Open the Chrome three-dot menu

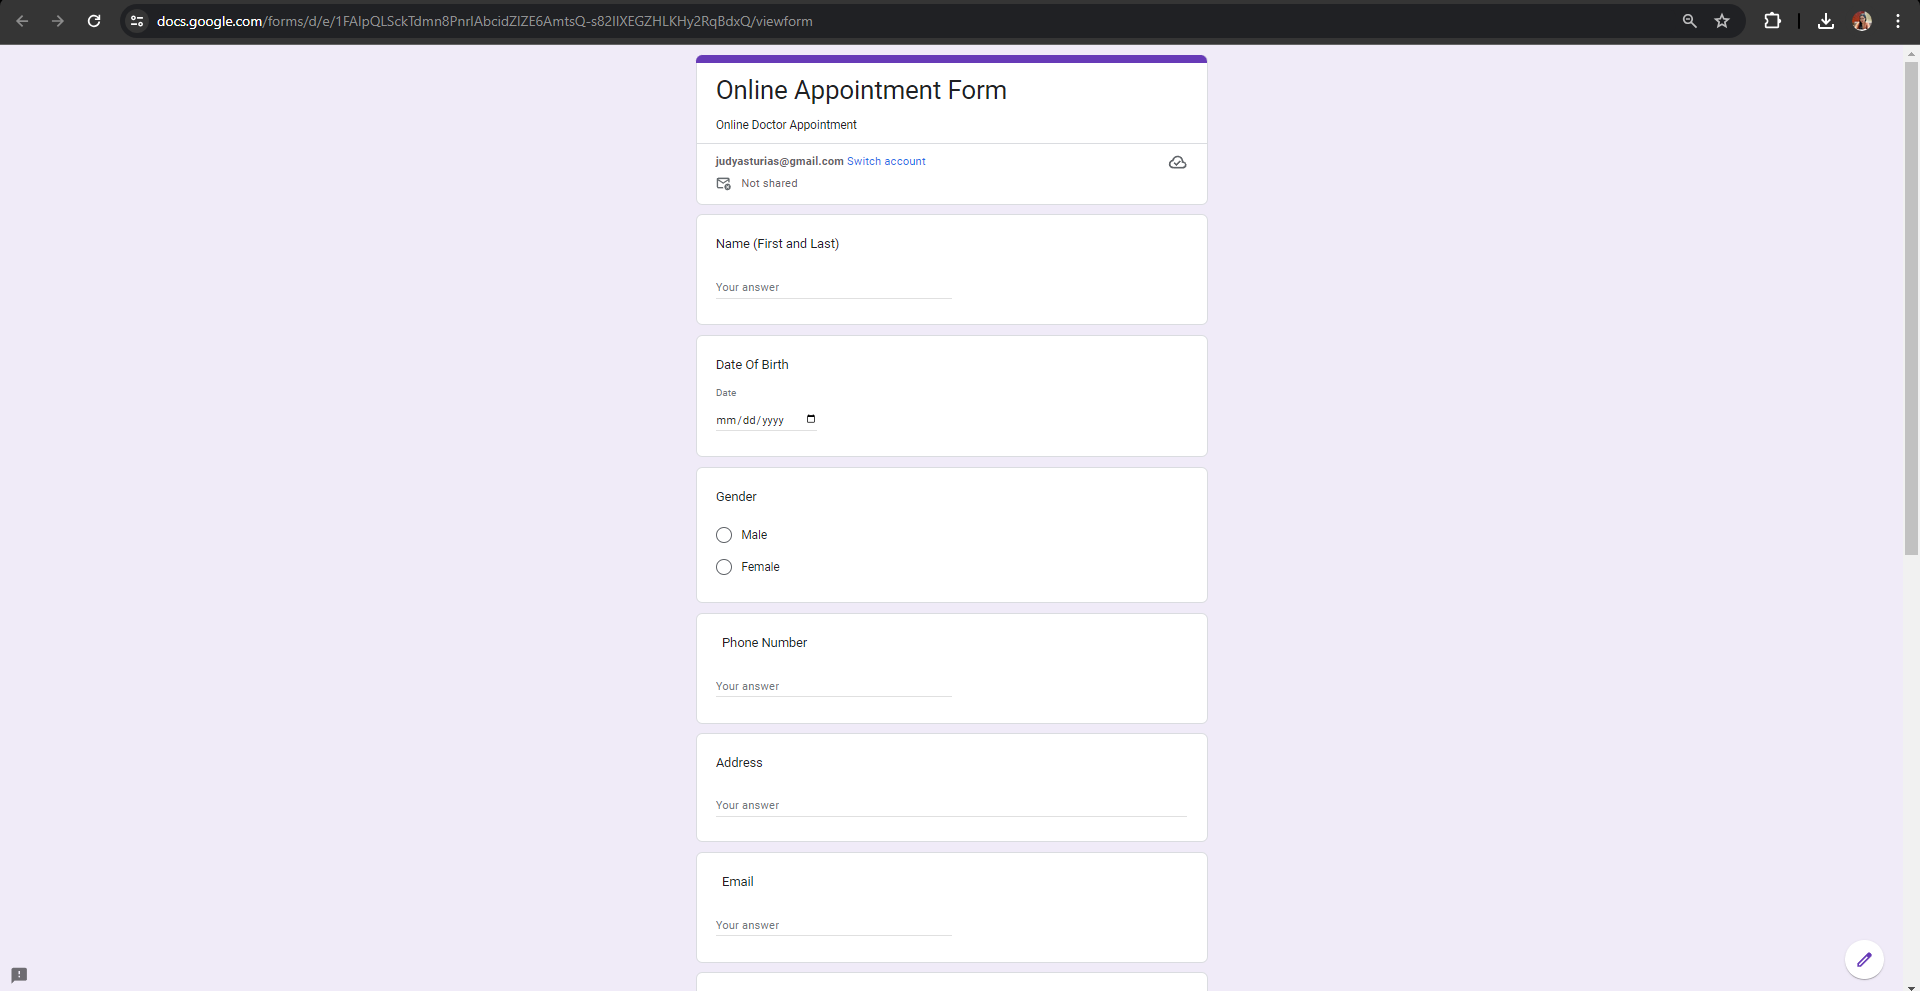pyautogui.click(x=1898, y=21)
